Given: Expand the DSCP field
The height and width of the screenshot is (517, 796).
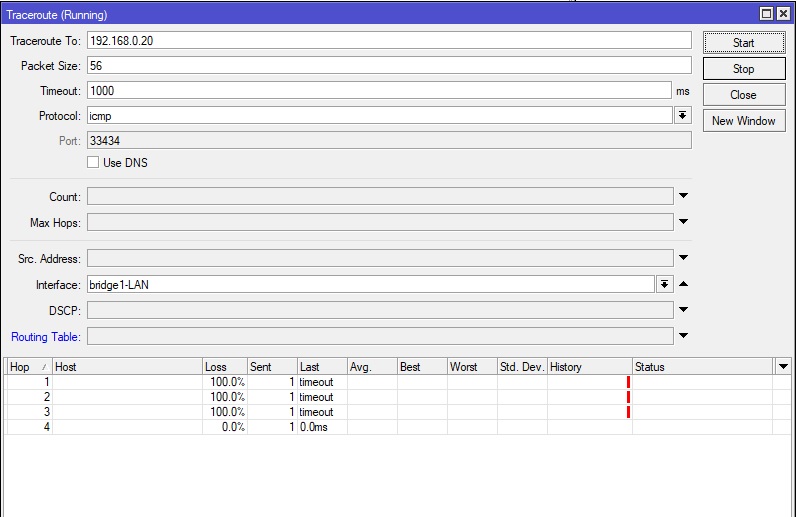Looking at the screenshot, I should 683,309.
